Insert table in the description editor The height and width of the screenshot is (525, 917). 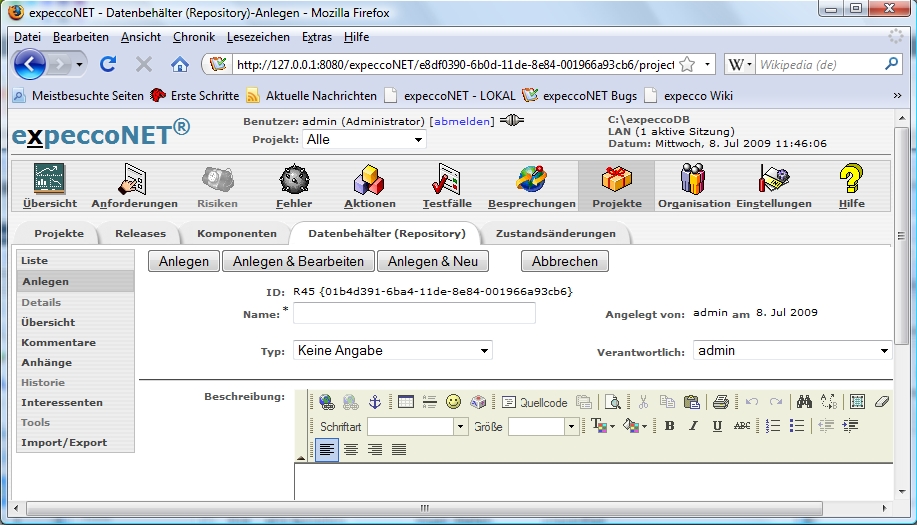click(x=406, y=402)
